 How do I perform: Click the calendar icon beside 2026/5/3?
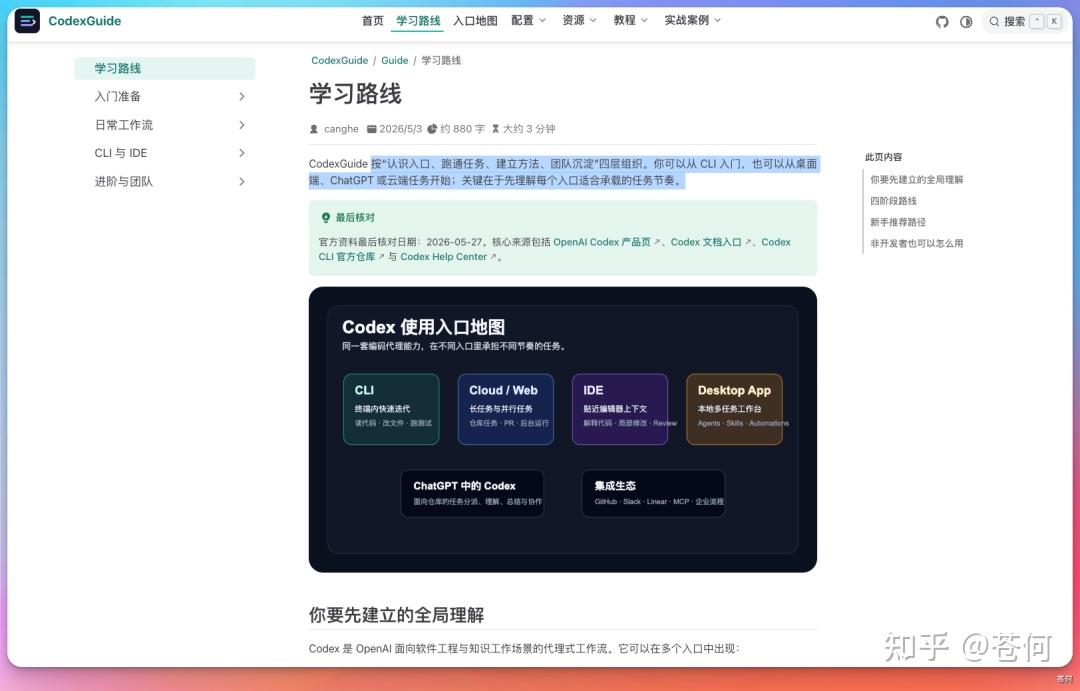tap(371, 129)
